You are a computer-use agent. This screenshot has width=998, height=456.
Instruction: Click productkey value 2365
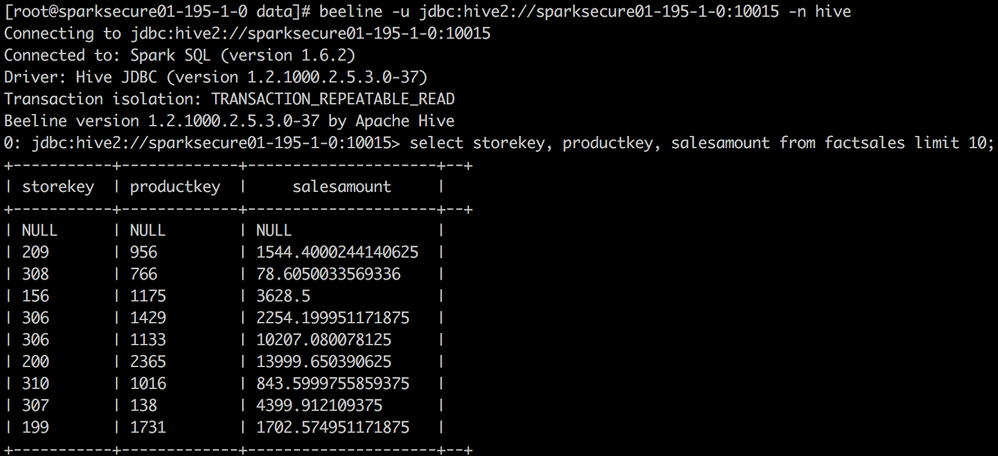click(149, 361)
